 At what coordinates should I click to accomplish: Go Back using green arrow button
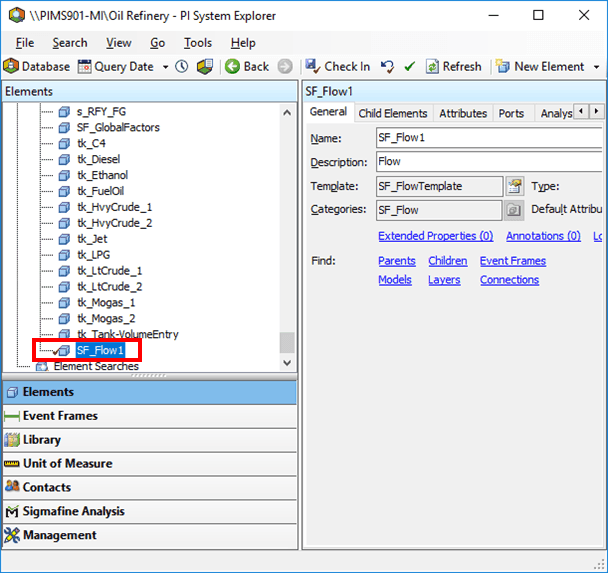[247, 67]
